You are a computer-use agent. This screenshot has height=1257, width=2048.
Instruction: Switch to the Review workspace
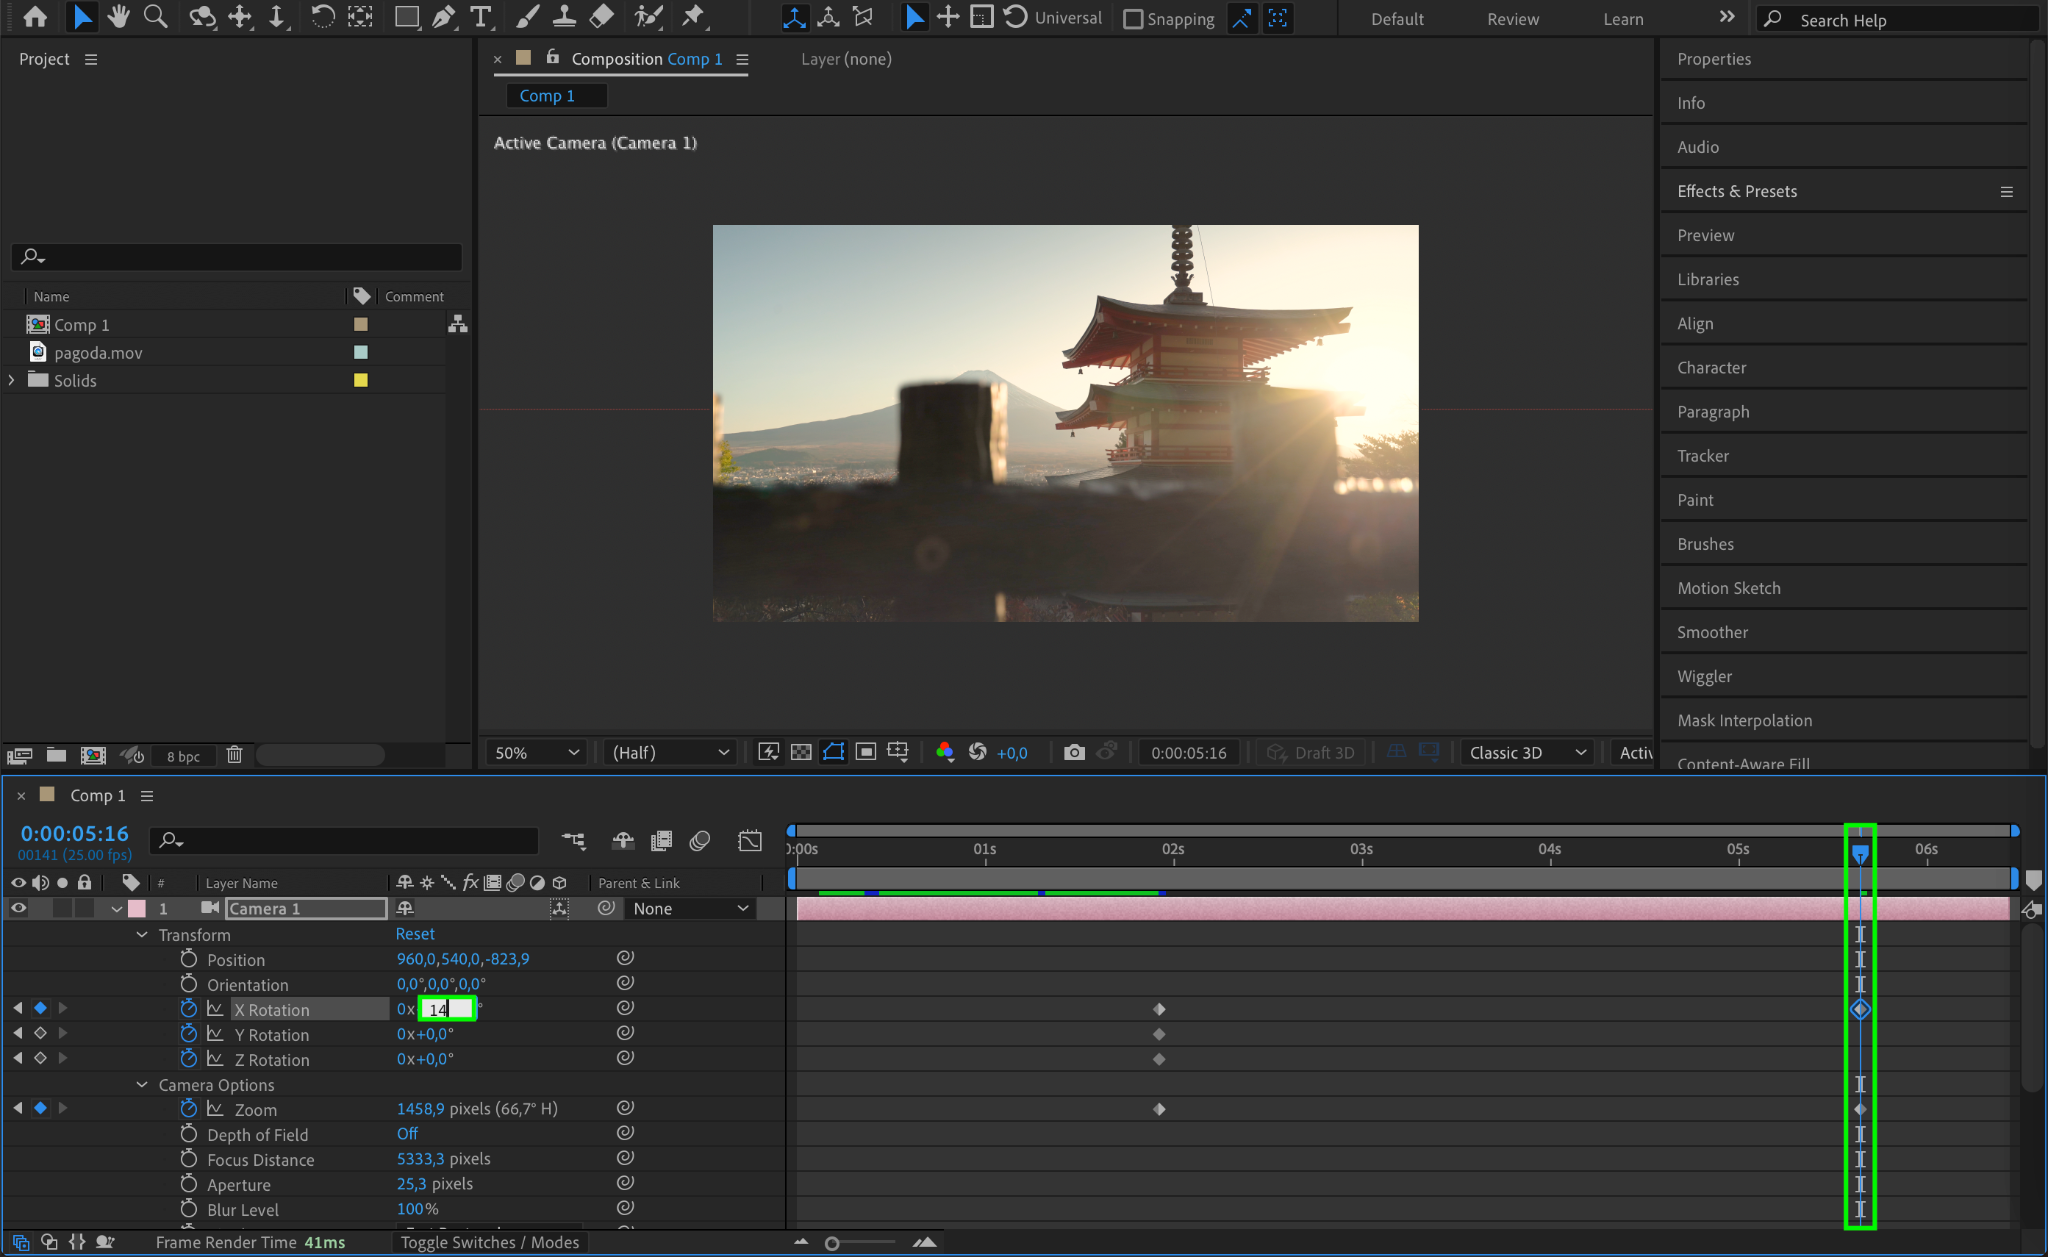(1512, 19)
